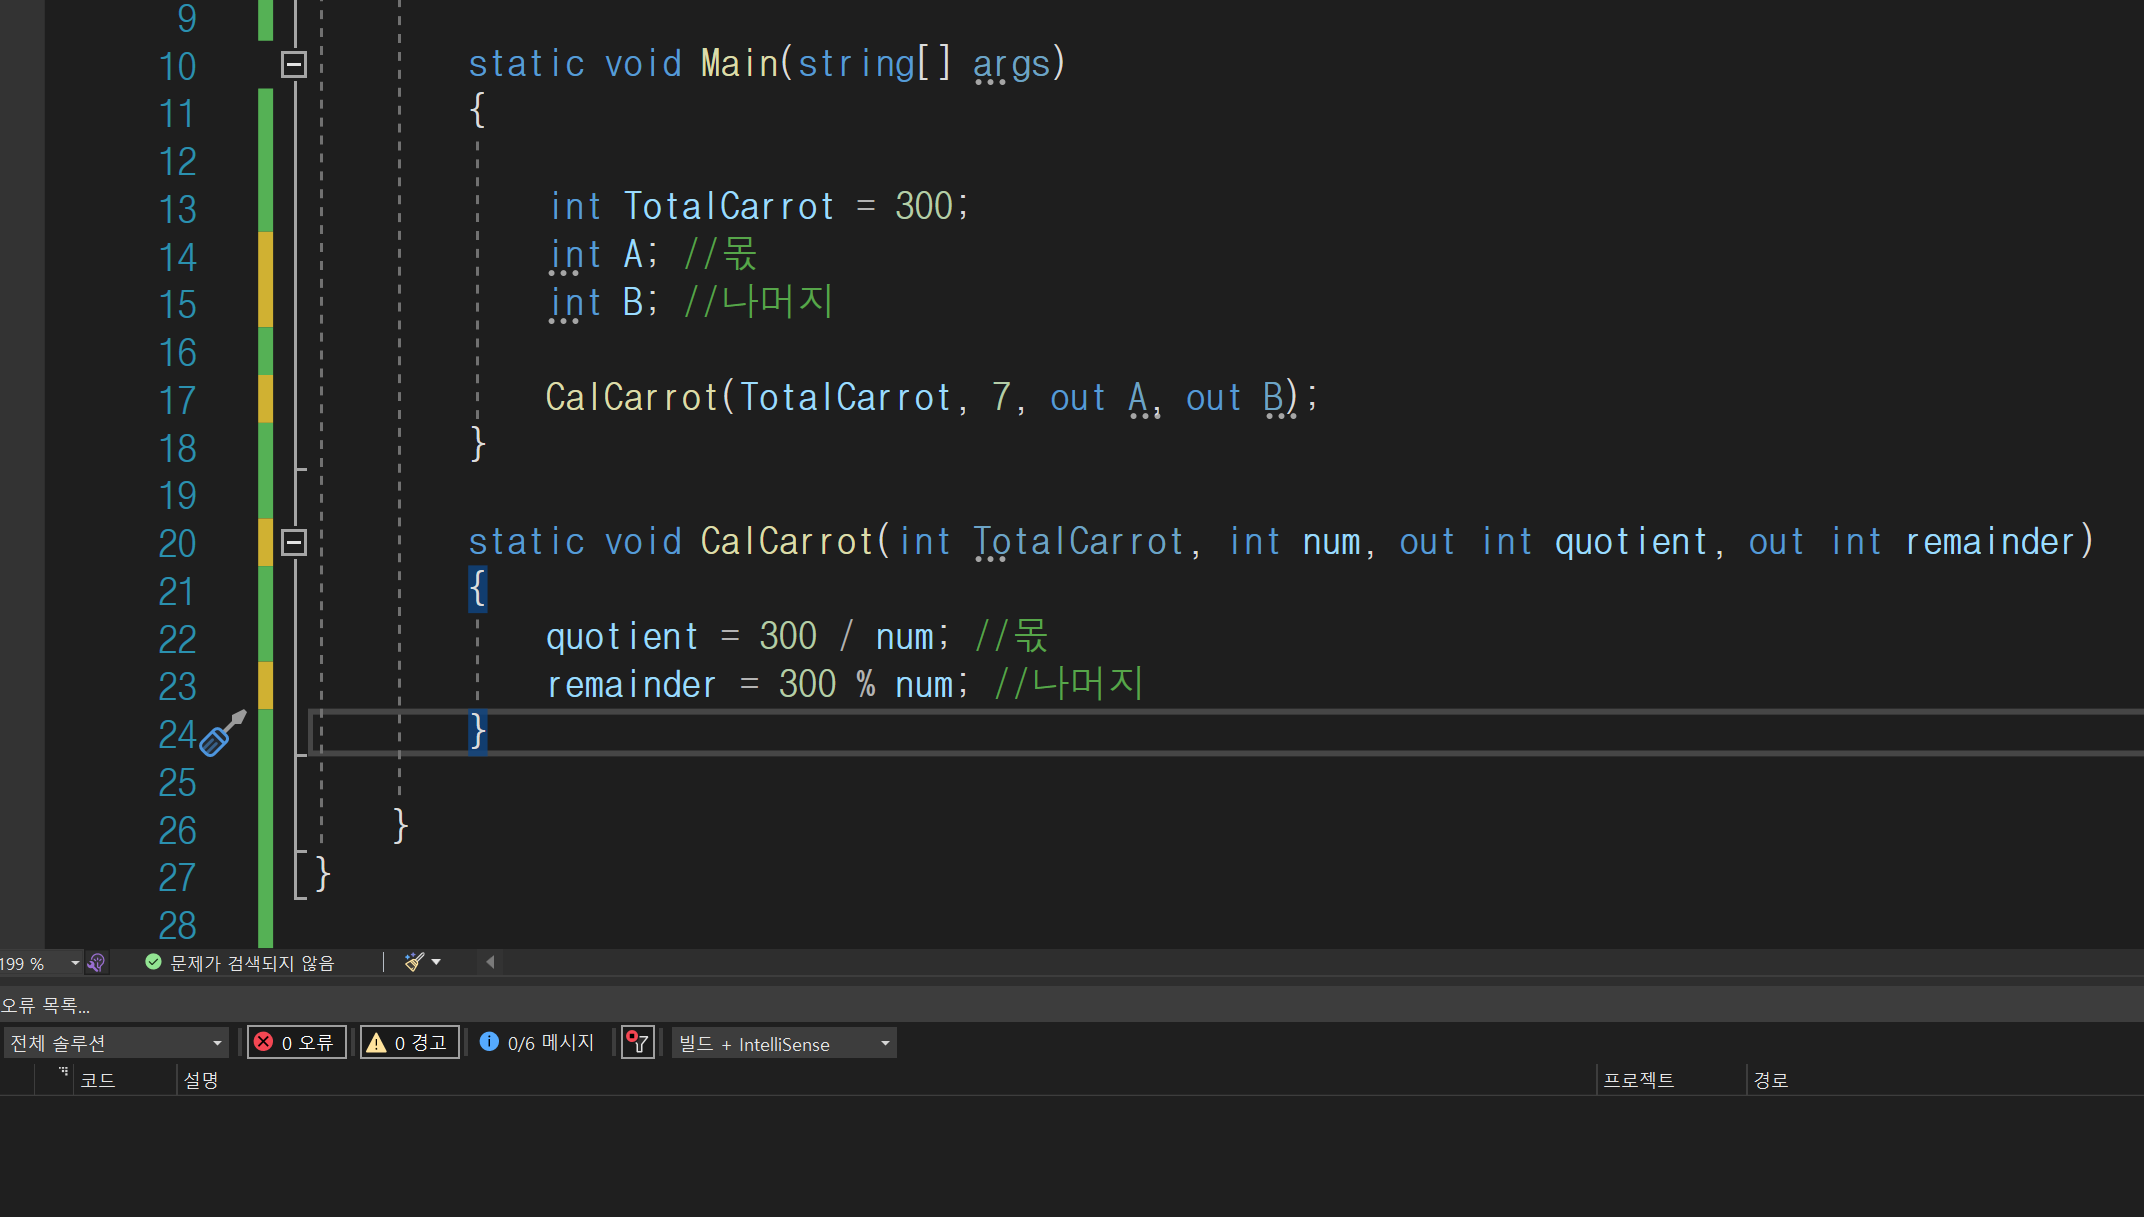
Task: Click the code cleanup broom icon
Action: (x=414, y=962)
